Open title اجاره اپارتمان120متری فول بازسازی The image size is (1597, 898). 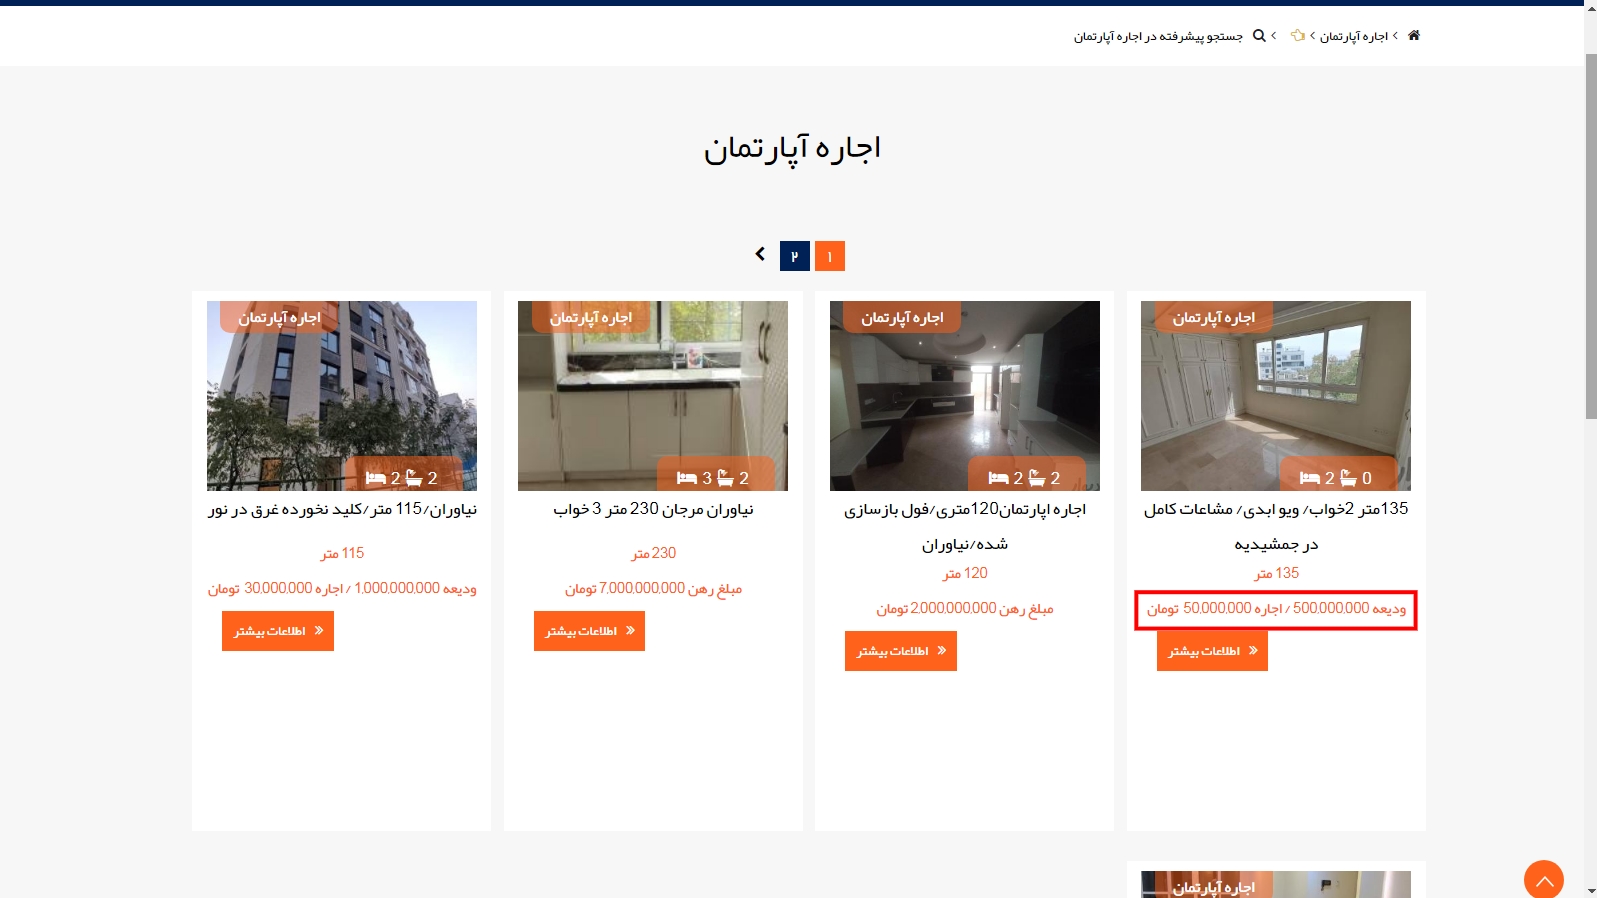tap(964, 526)
